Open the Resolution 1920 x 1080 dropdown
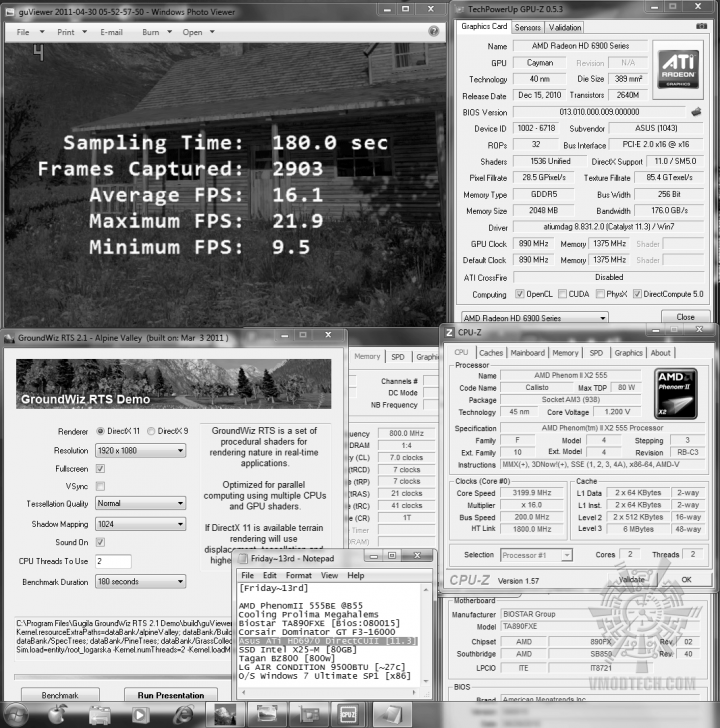This screenshot has height=728, width=720. click(141, 450)
